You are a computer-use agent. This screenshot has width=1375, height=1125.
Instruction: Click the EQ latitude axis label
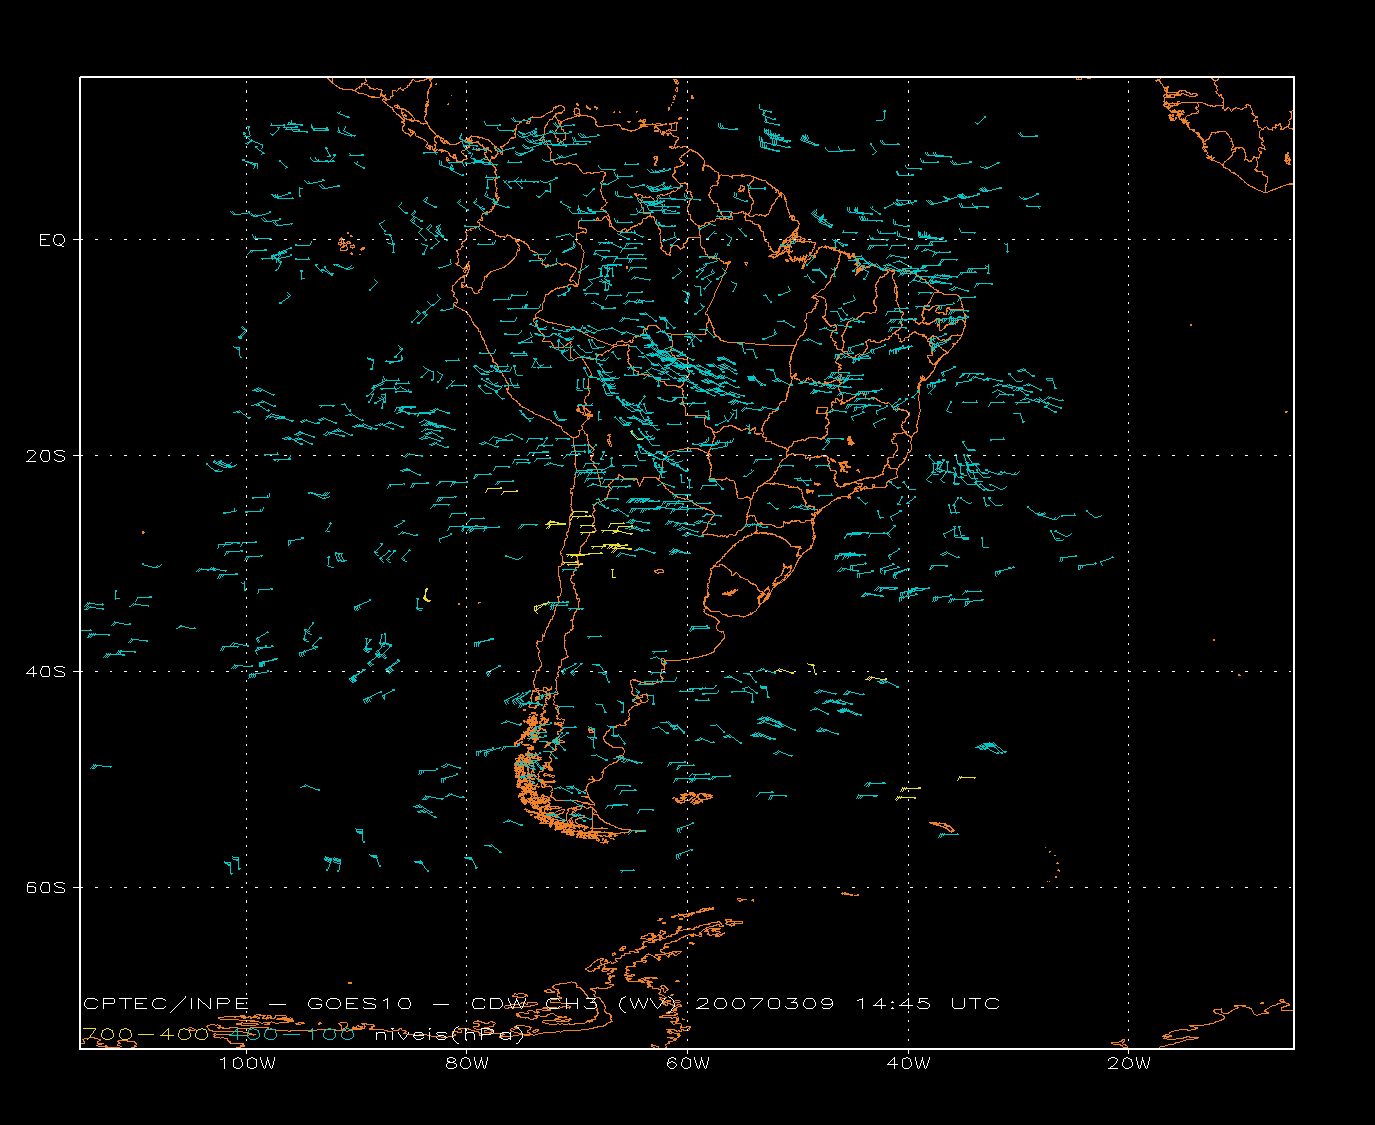(x=52, y=240)
